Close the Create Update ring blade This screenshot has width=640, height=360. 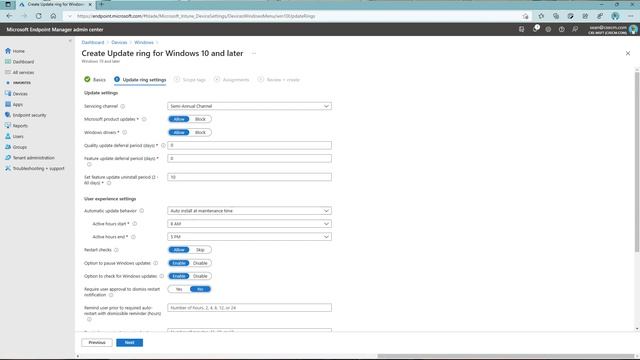point(628,53)
